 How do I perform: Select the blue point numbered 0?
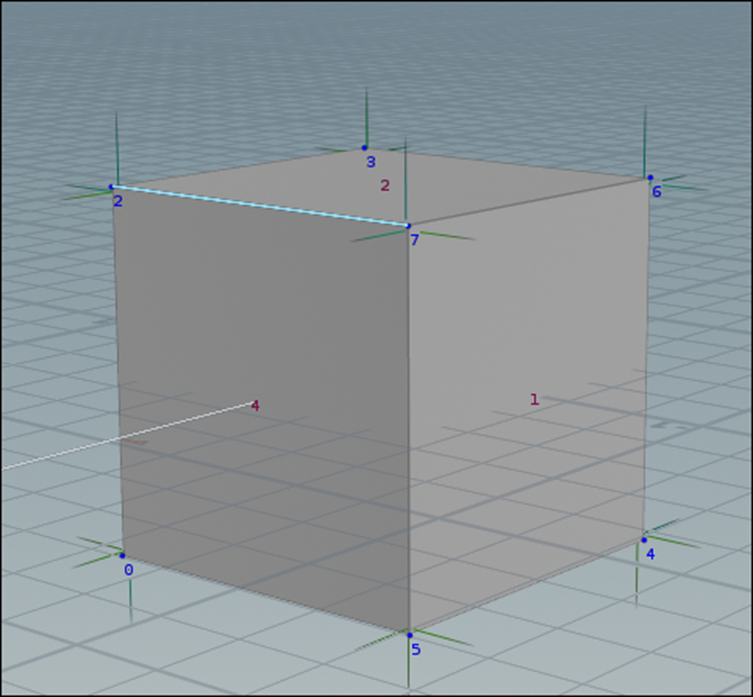pyautogui.click(x=122, y=556)
